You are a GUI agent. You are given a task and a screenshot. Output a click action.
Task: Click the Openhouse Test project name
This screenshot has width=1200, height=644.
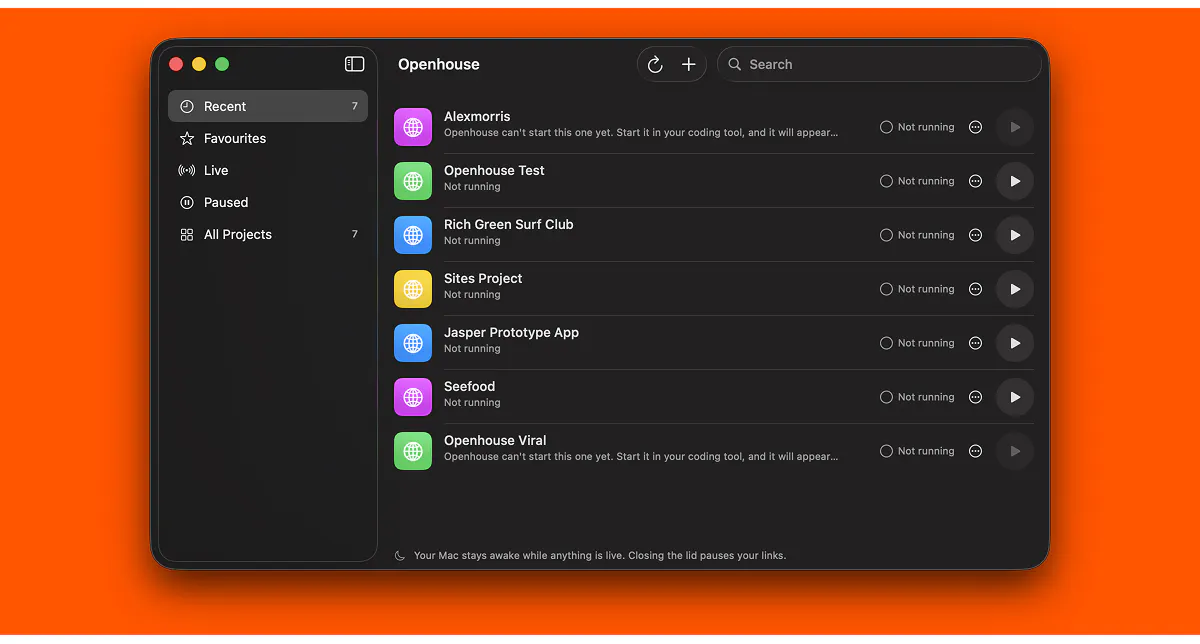tap(494, 170)
